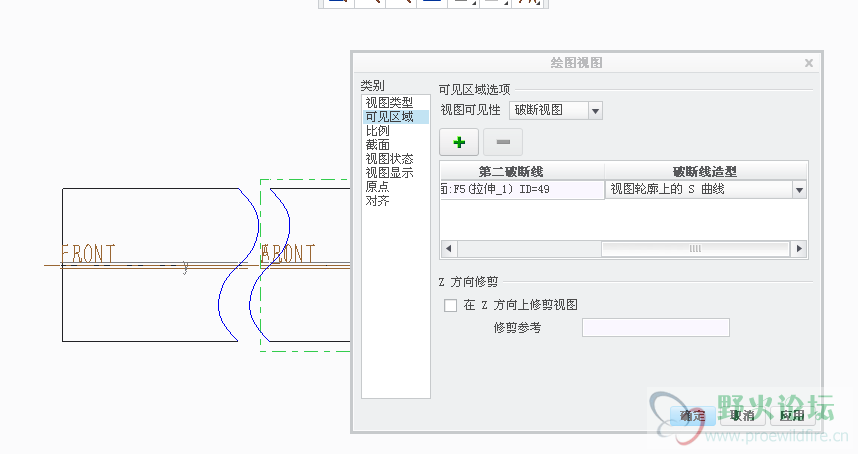This screenshot has height=454, width=858.
Task: Click the right FRONT datum label in drawing
Action: pos(288,254)
